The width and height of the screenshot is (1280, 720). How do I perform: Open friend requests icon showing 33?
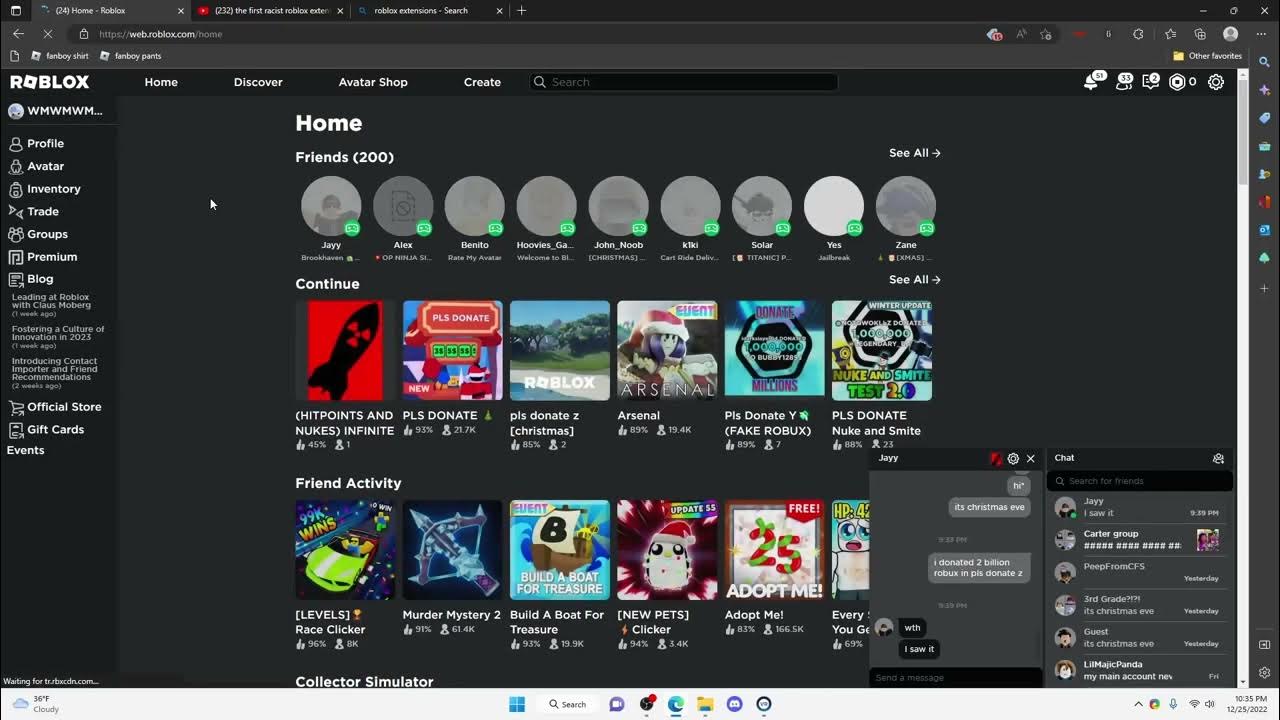(x=1123, y=82)
